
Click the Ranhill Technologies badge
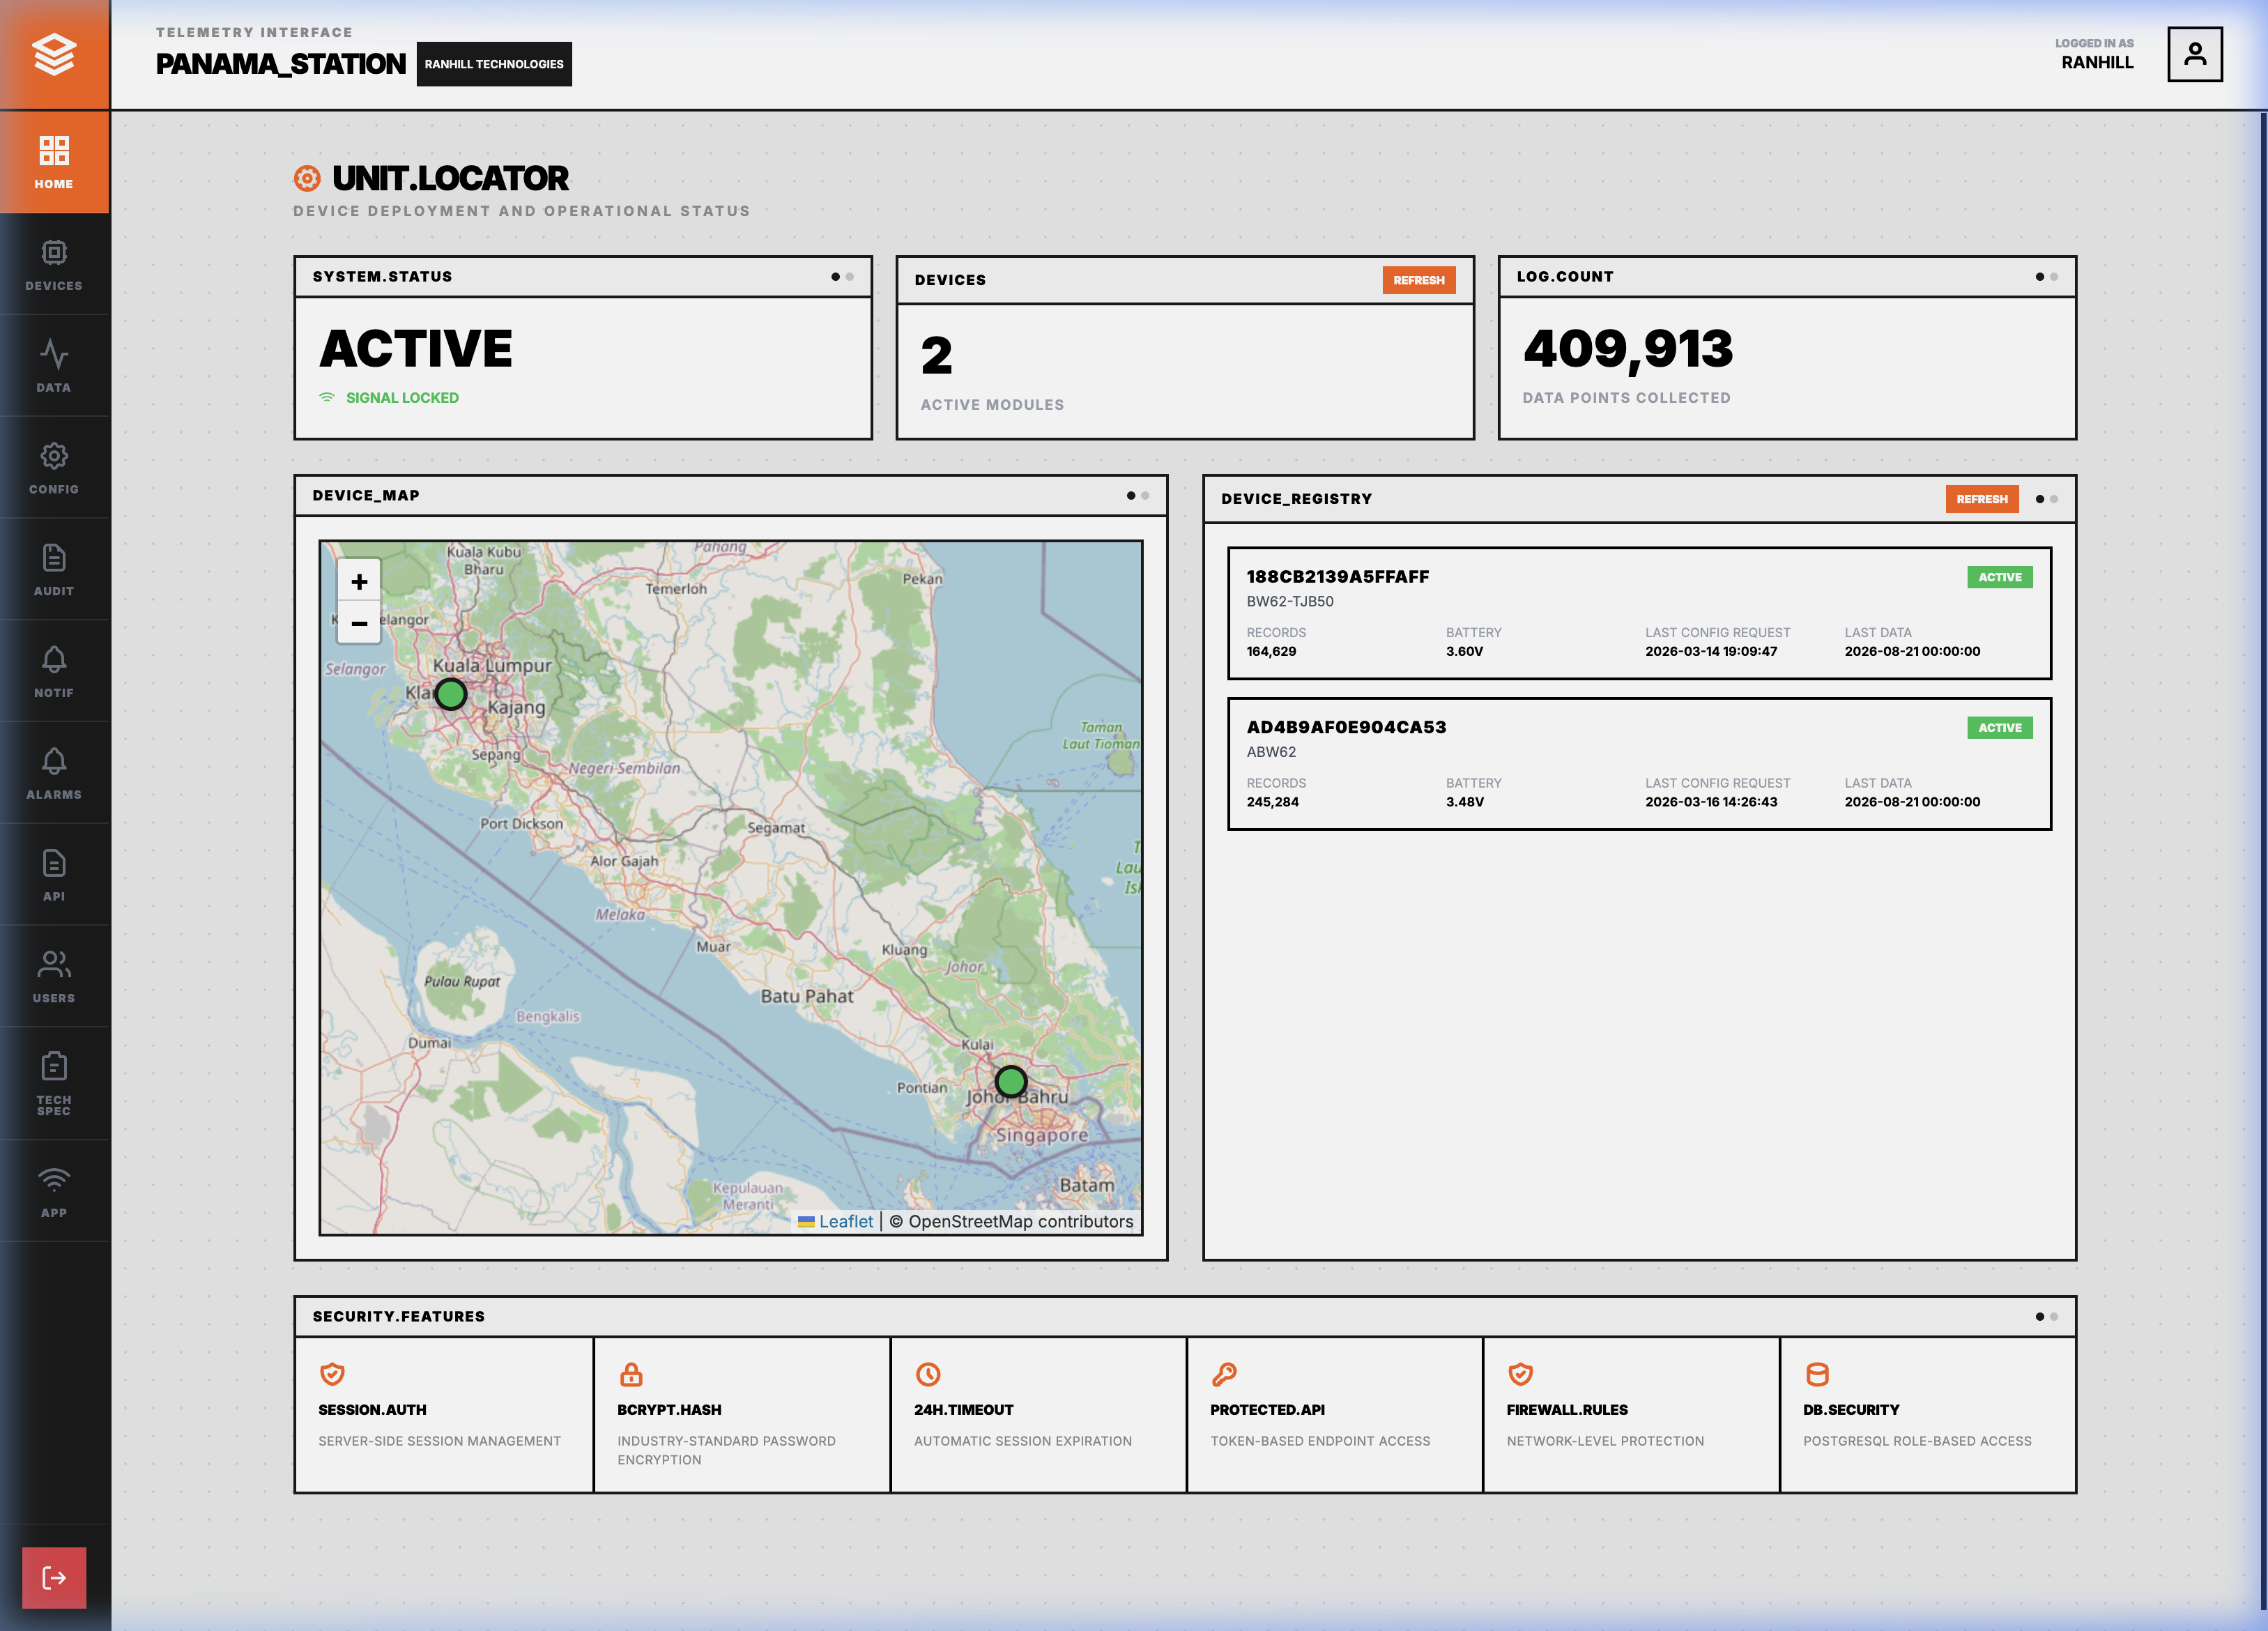[x=494, y=64]
